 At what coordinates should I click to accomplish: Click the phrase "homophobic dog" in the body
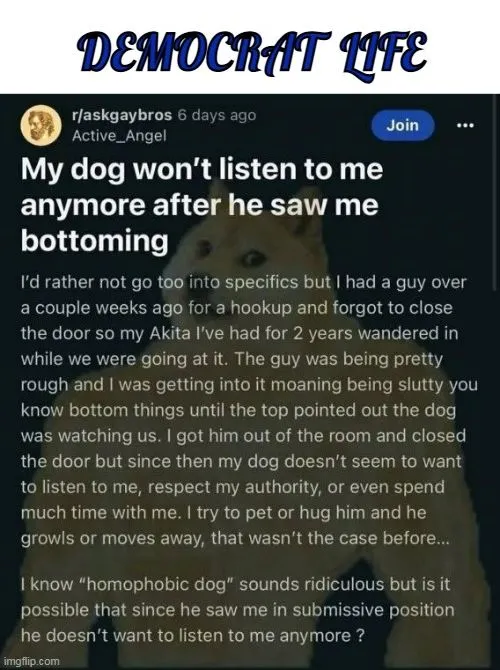[x=156, y=584]
